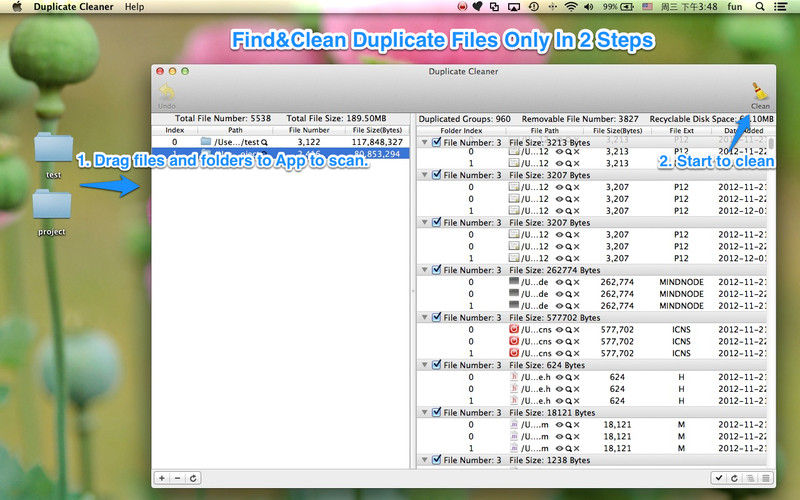The image size is (800, 500).
Task: Uncheck the 577702 Bytes group checkbox
Action: (x=436, y=317)
